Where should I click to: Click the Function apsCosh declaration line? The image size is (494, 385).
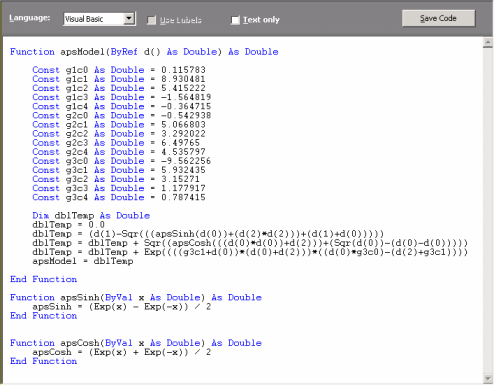(x=136, y=343)
